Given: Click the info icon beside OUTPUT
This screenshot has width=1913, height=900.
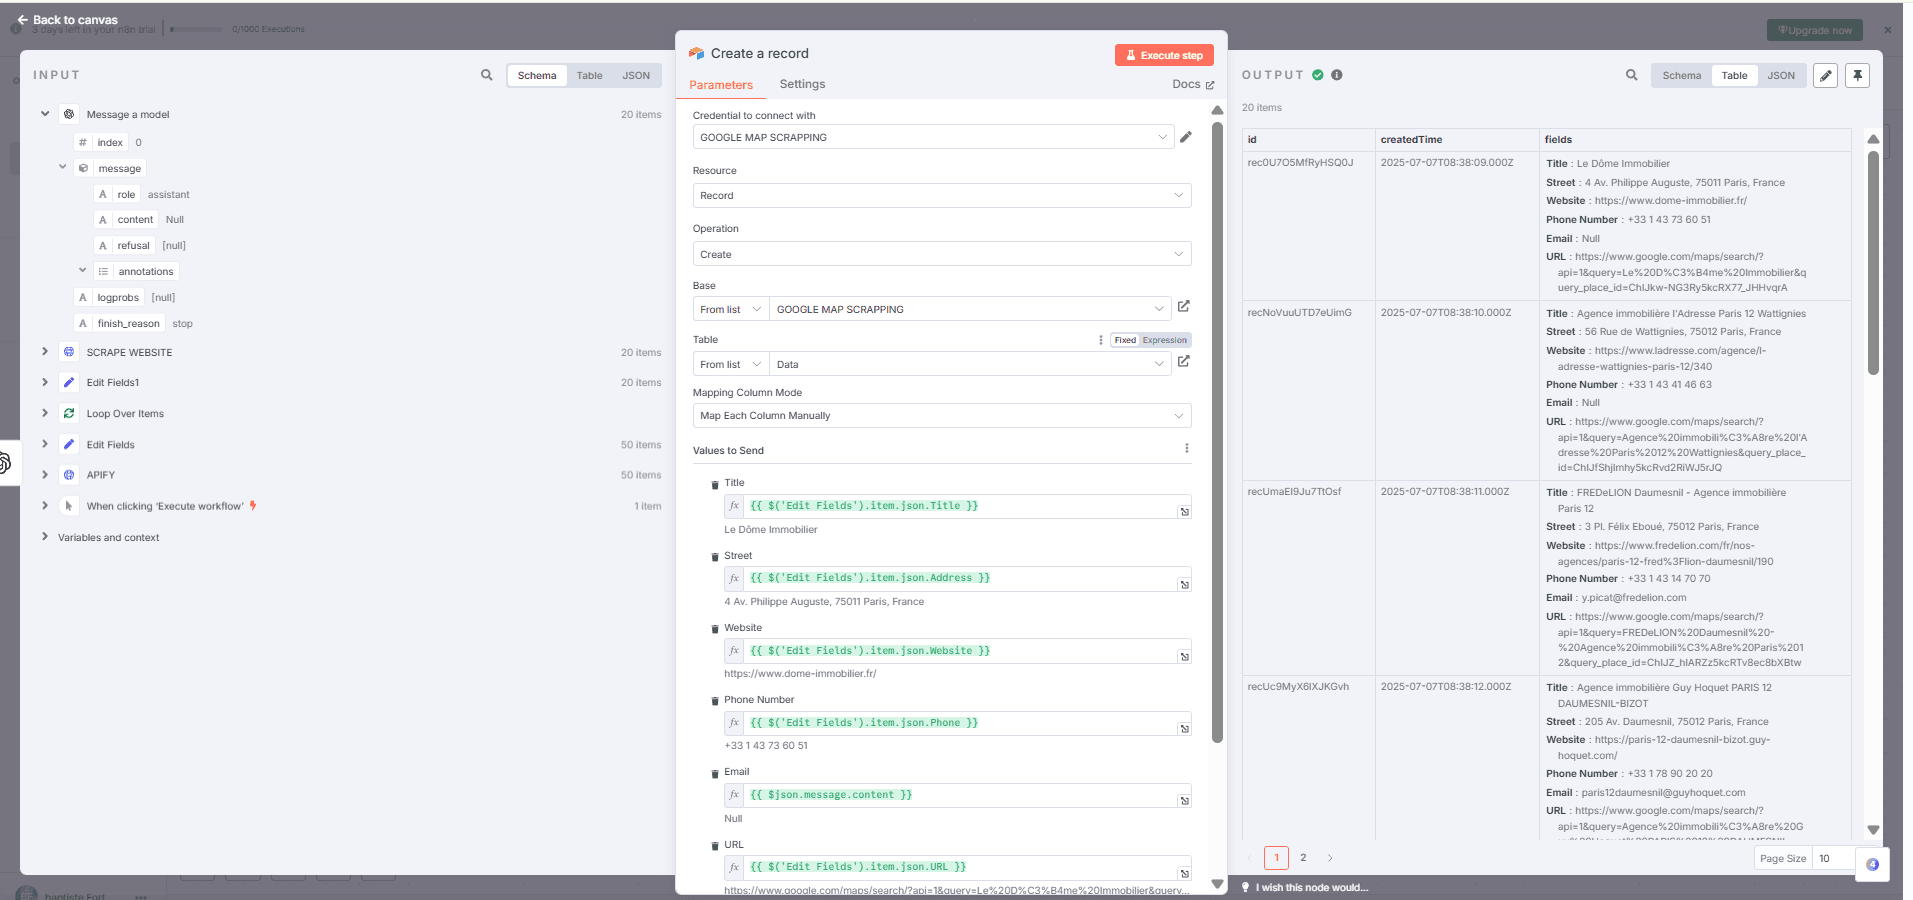Looking at the screenshot, I should [x=1337, y=75].
